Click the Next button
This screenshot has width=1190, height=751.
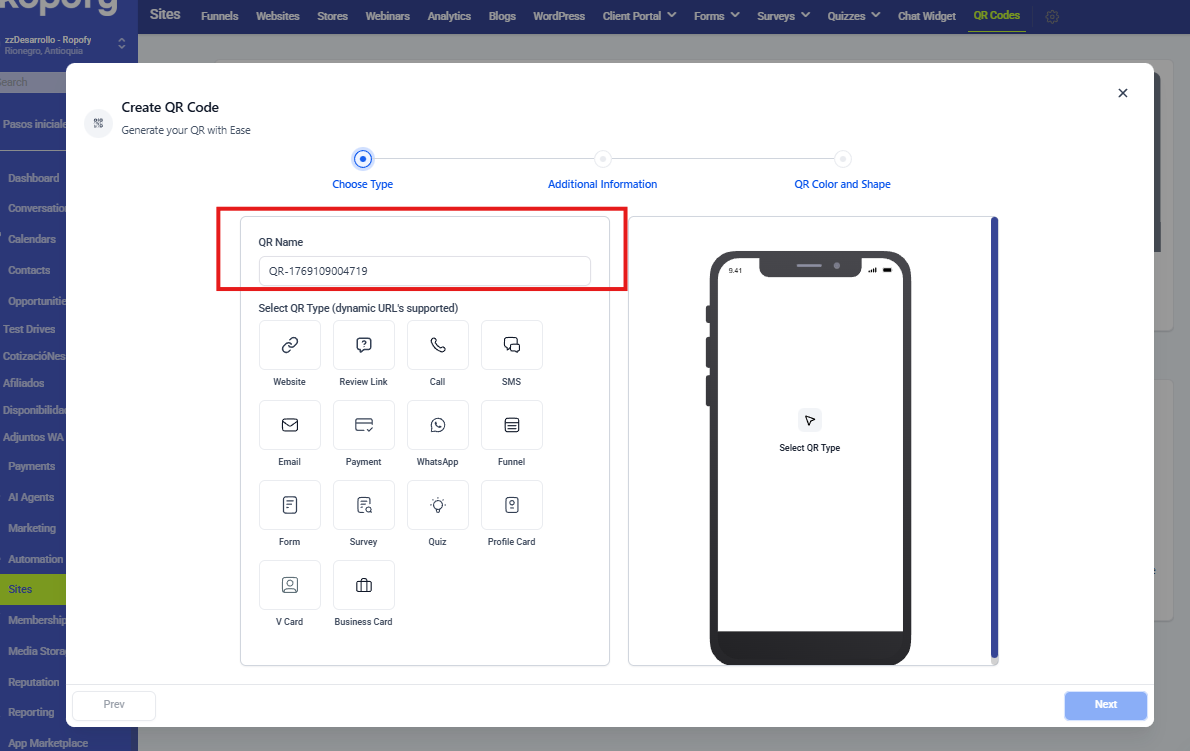pos(1105,705)
